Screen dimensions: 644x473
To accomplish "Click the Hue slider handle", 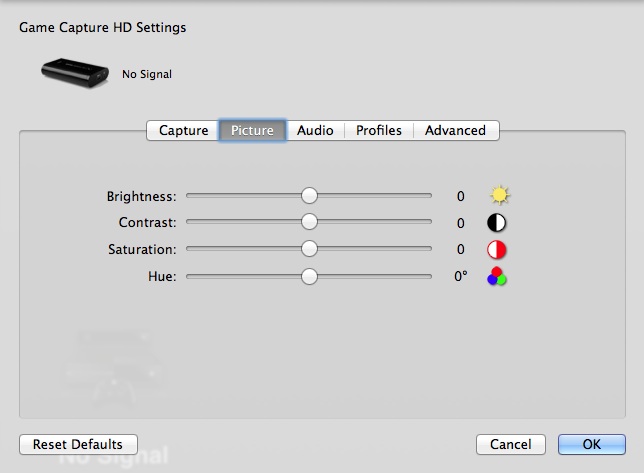I will tap(309, 276).
